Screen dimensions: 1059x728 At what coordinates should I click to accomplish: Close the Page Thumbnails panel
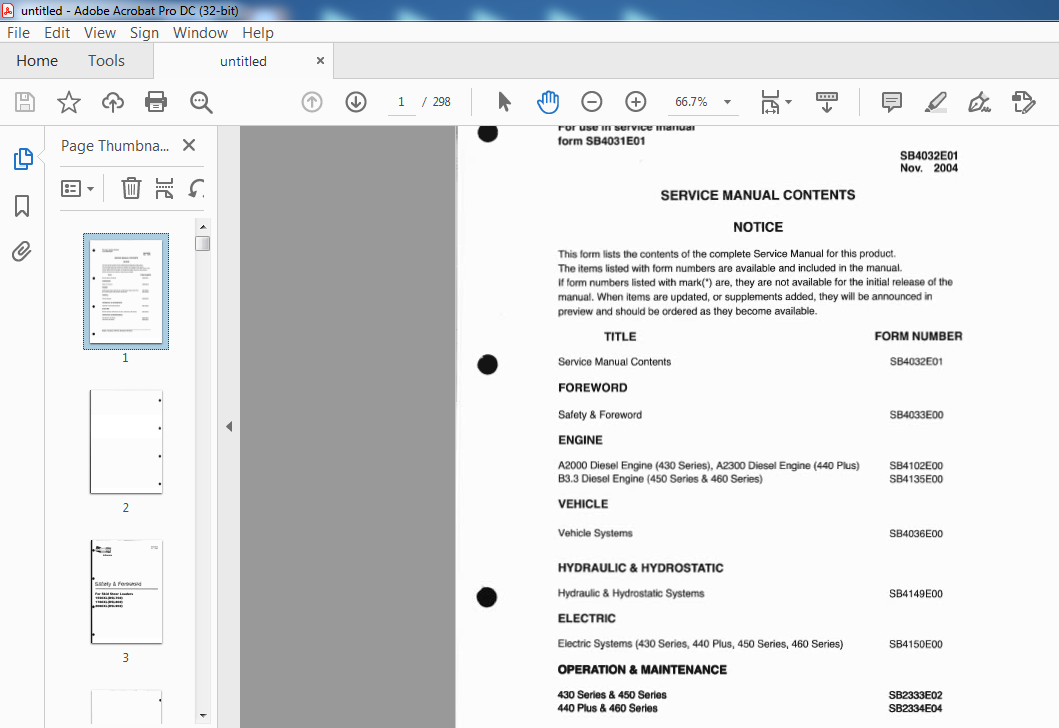pos(189,145)
